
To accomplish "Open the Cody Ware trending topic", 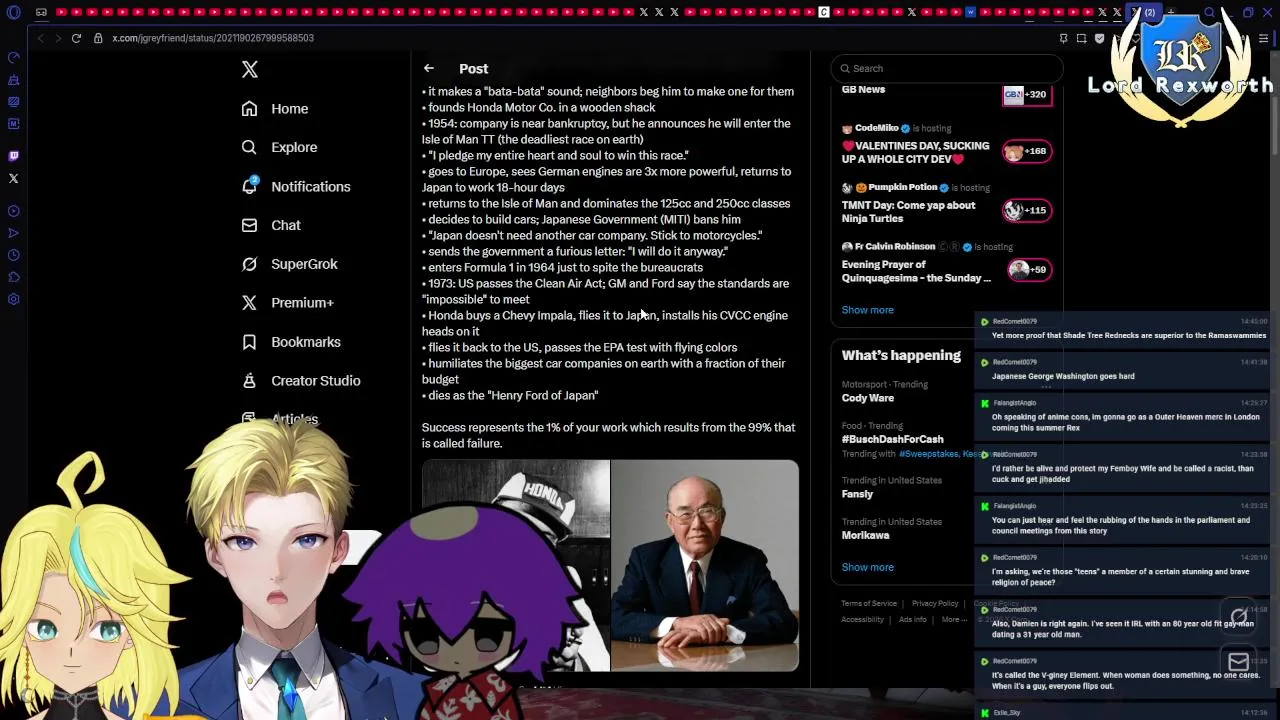I will (868, 398).
